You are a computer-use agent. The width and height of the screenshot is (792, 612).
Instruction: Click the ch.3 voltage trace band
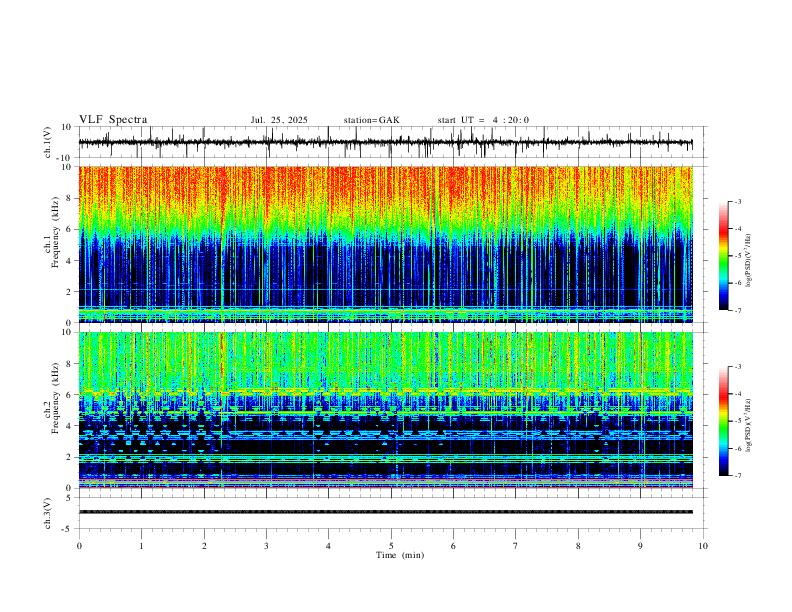click(385, 512)
